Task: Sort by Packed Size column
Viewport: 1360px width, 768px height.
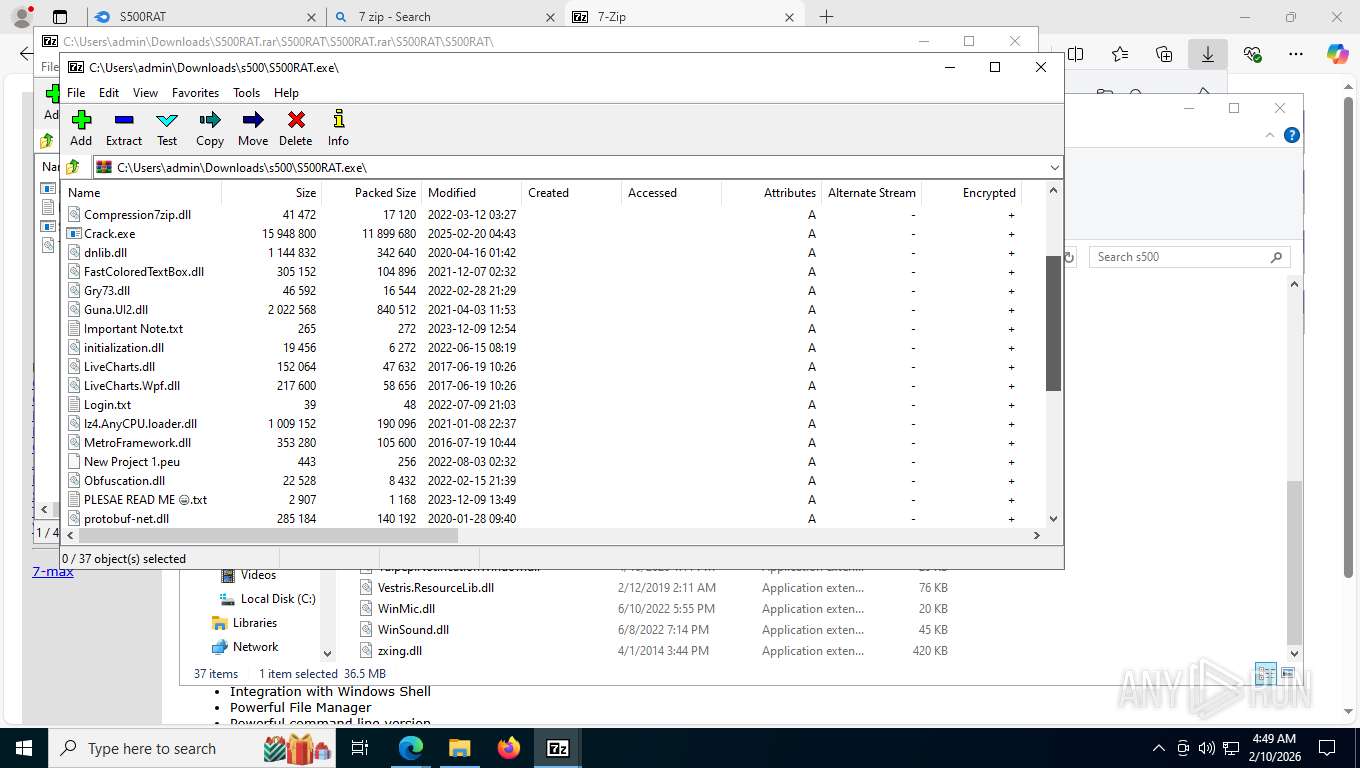Action: [x=371, y=193]
